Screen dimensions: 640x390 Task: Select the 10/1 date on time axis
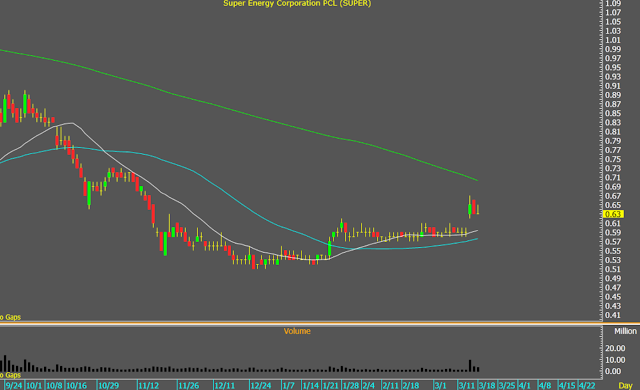(x=34, y=386)
